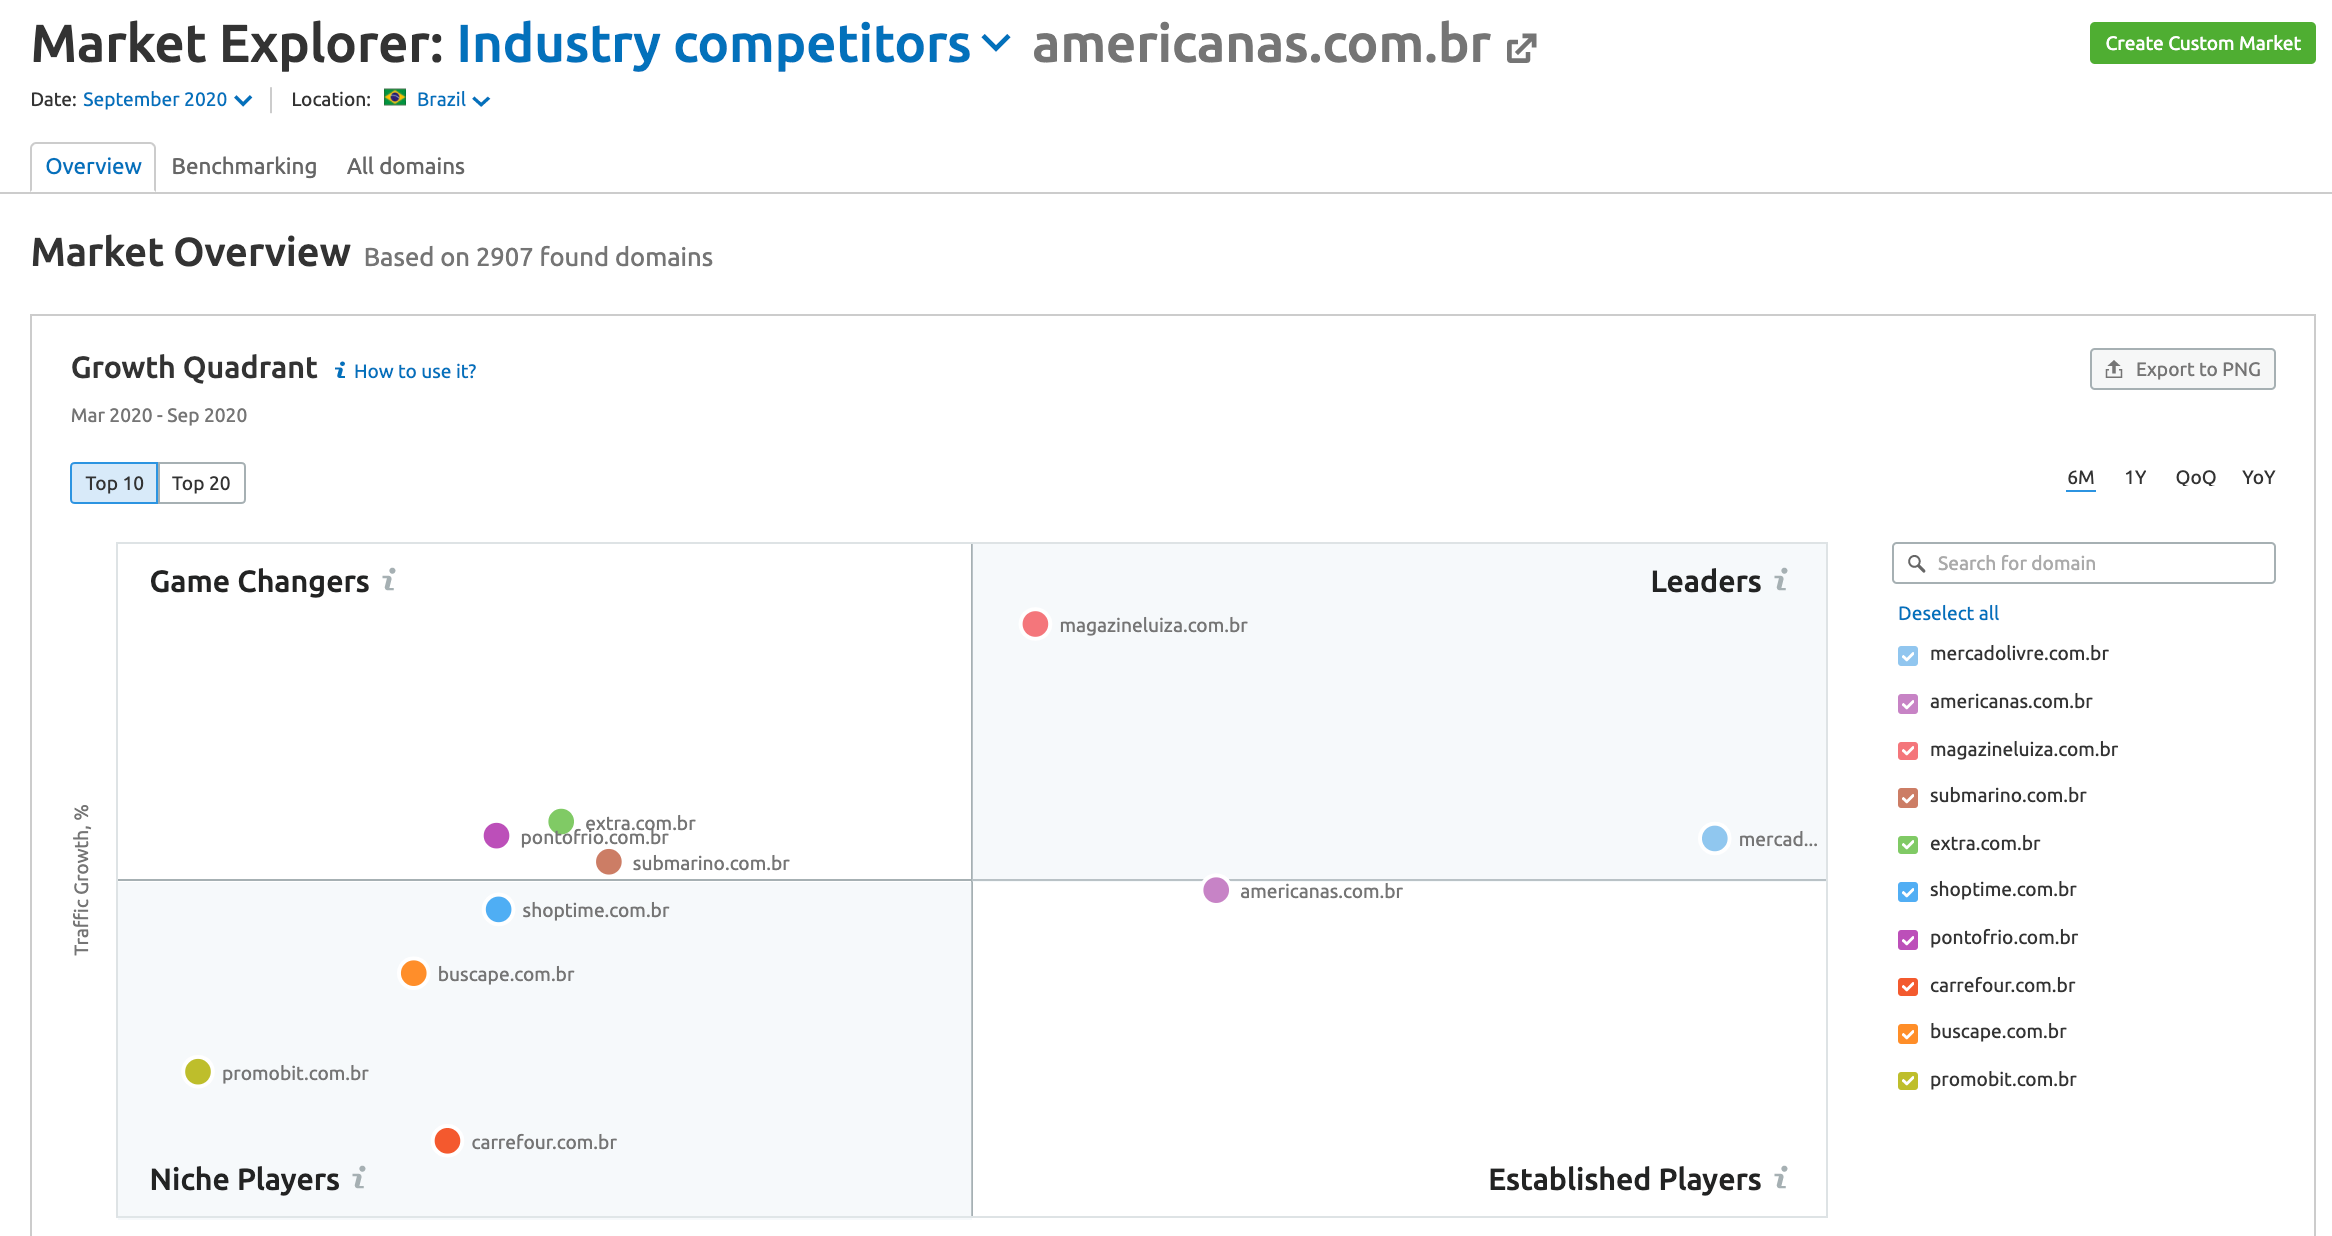Click the Create Custom Market button
This screenshot has width=2332, height=1236.
coord(2201,43)
